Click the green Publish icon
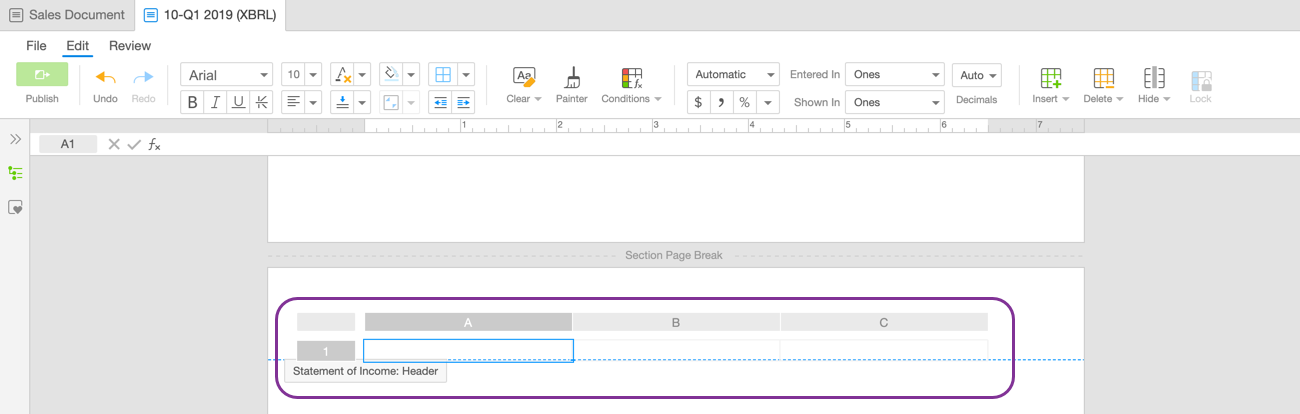This screenshot has height=414, width=1300. 42,75
